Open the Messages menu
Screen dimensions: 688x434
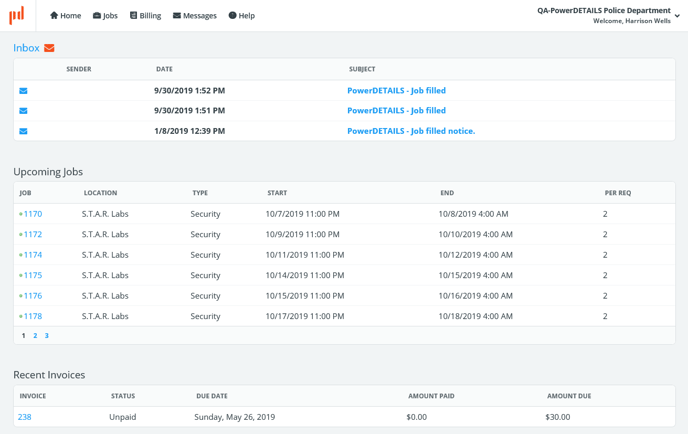point(194,16)
